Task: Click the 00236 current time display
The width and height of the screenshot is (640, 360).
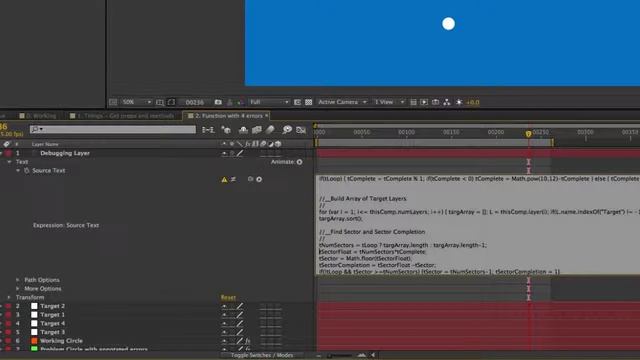Action: pos(195,102)
